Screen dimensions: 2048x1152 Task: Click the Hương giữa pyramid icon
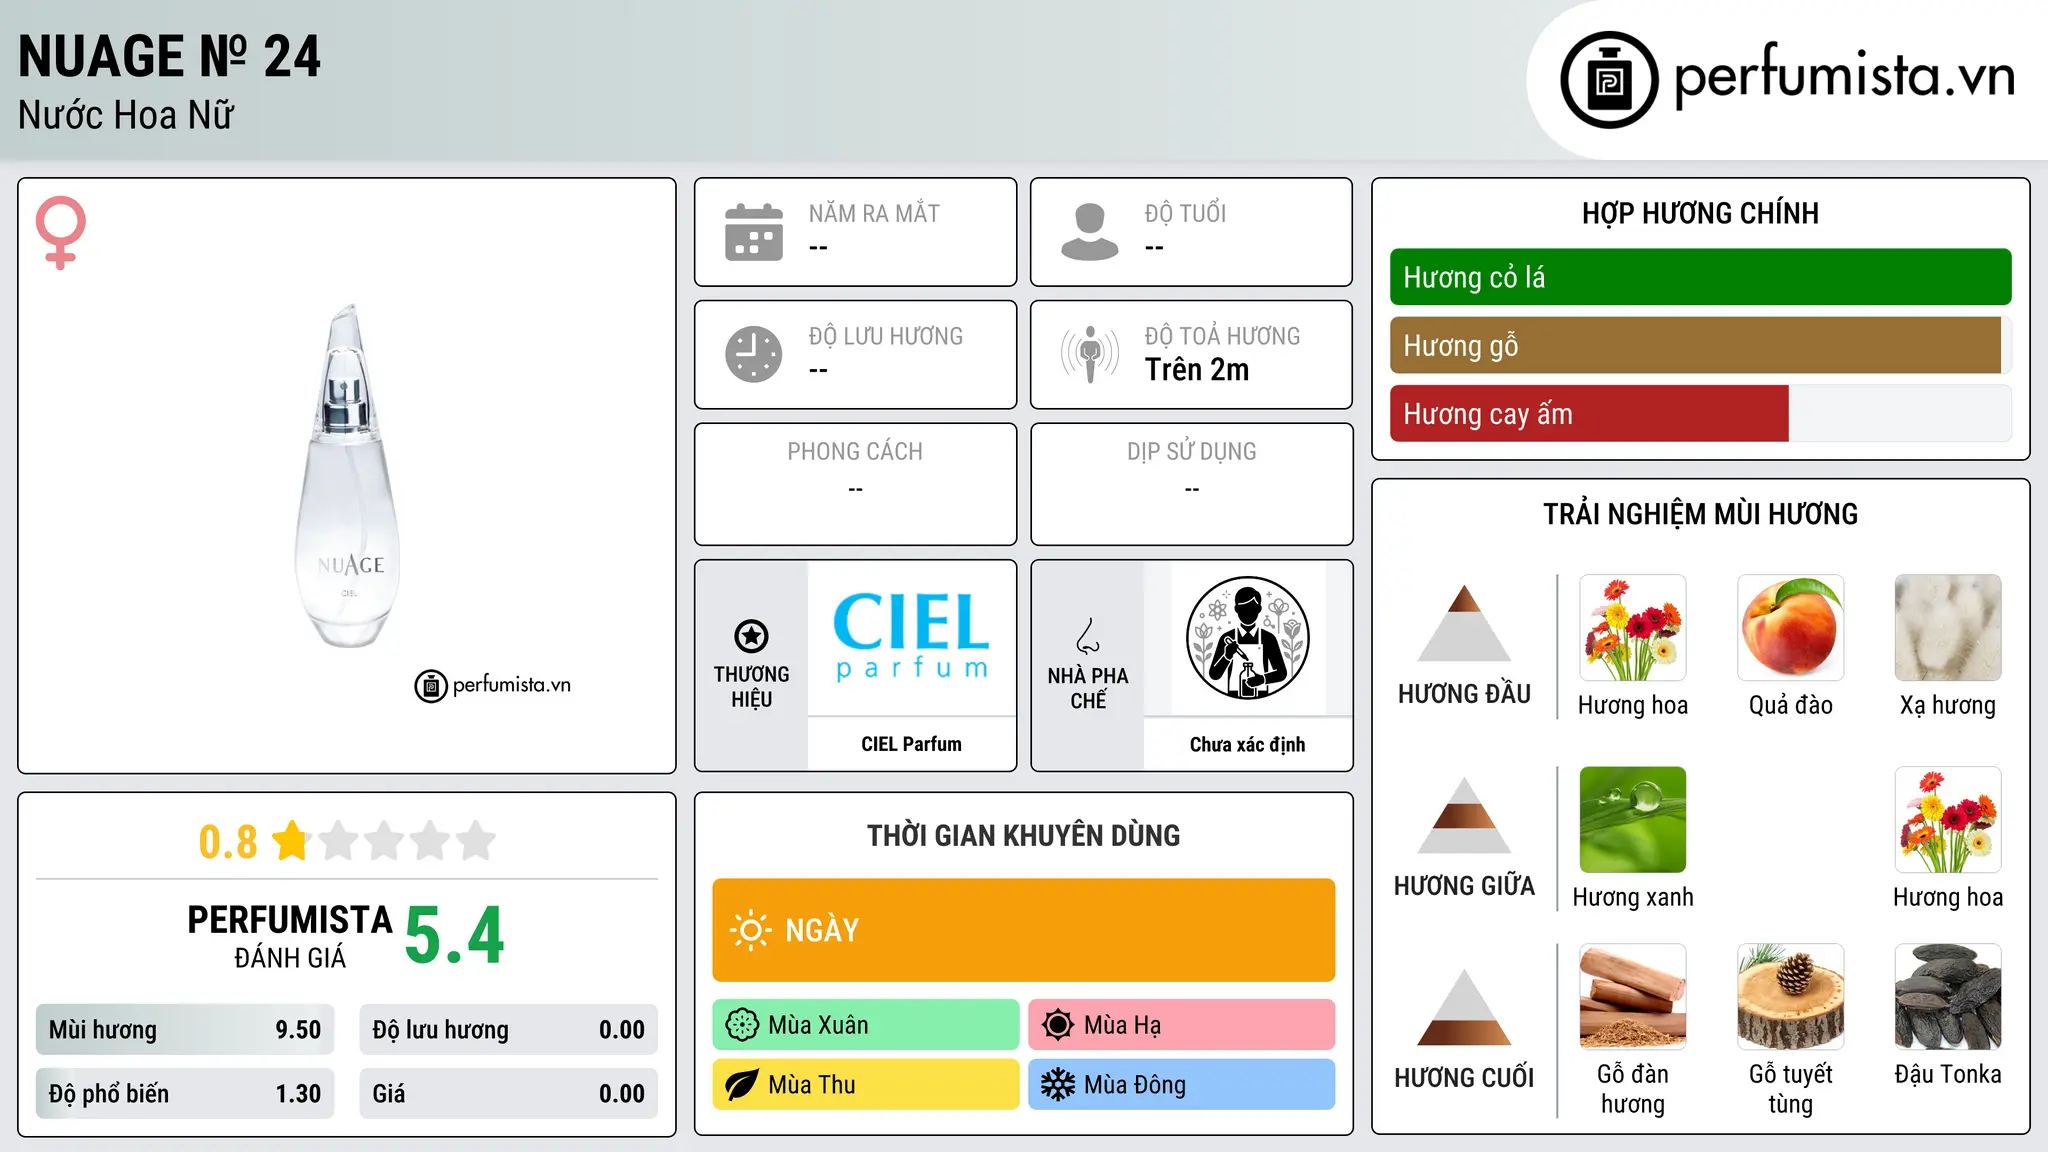coord(1464,815)
